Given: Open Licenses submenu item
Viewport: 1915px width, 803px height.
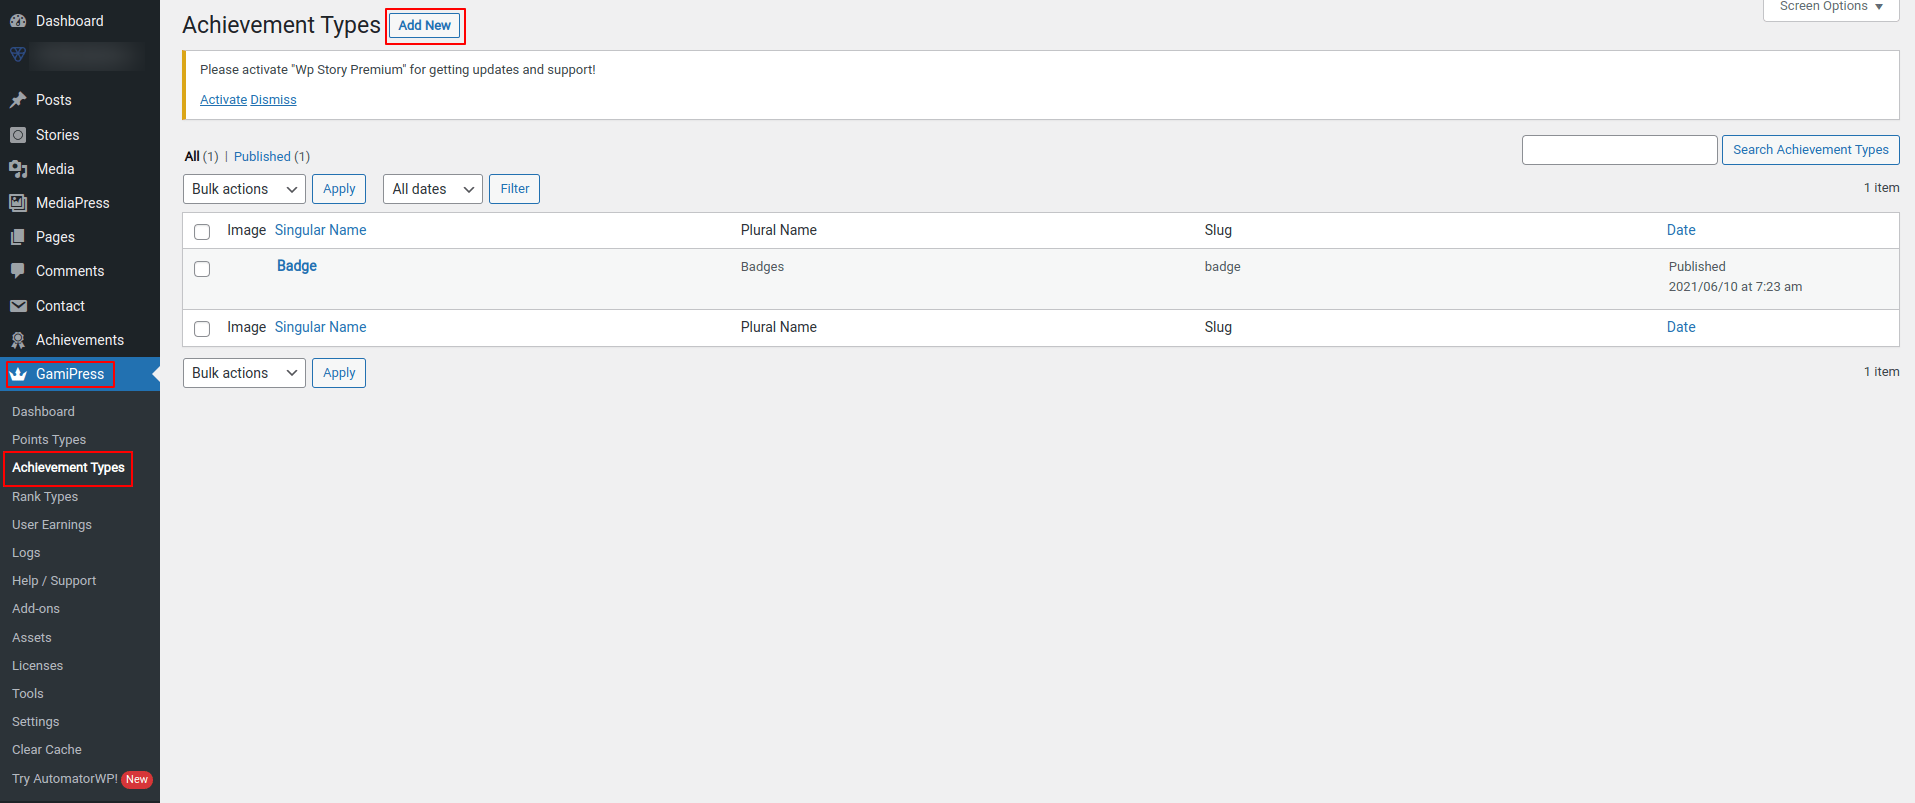Looking at the screenshot, I should click(x=37, y=666).
